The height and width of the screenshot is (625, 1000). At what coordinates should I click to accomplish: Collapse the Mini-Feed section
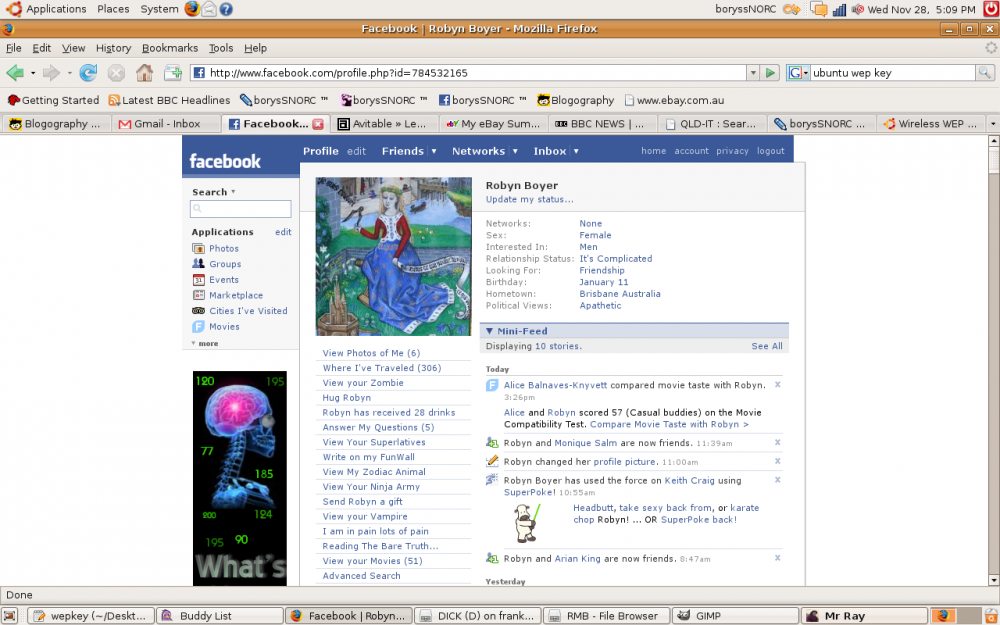tap(489, 331)
